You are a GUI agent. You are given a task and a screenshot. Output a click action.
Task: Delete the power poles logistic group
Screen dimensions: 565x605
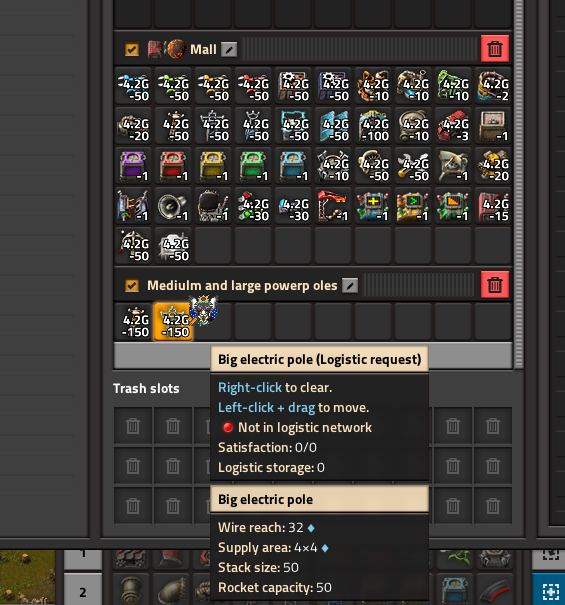point(495,285)
